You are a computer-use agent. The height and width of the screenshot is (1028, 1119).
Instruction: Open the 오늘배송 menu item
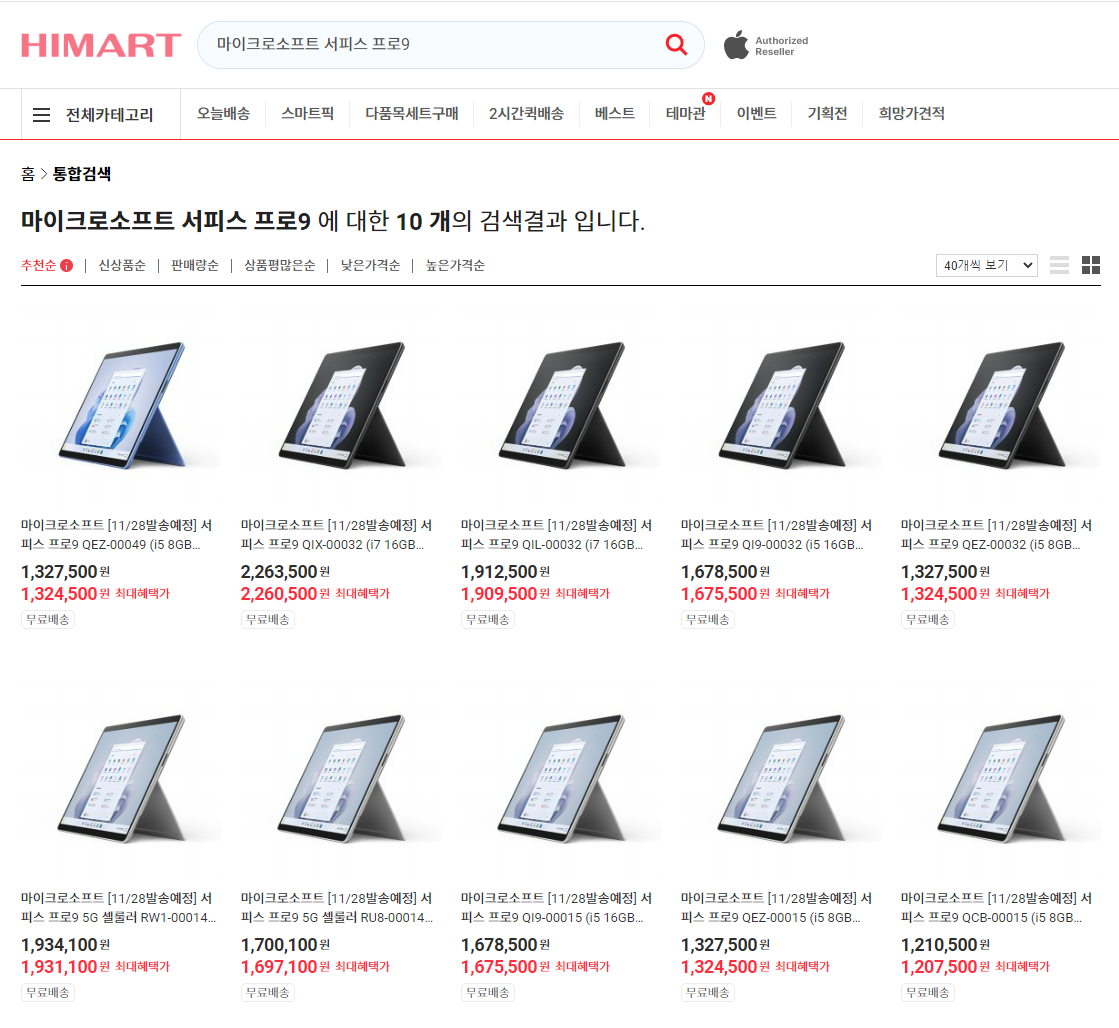pos(223,114)
